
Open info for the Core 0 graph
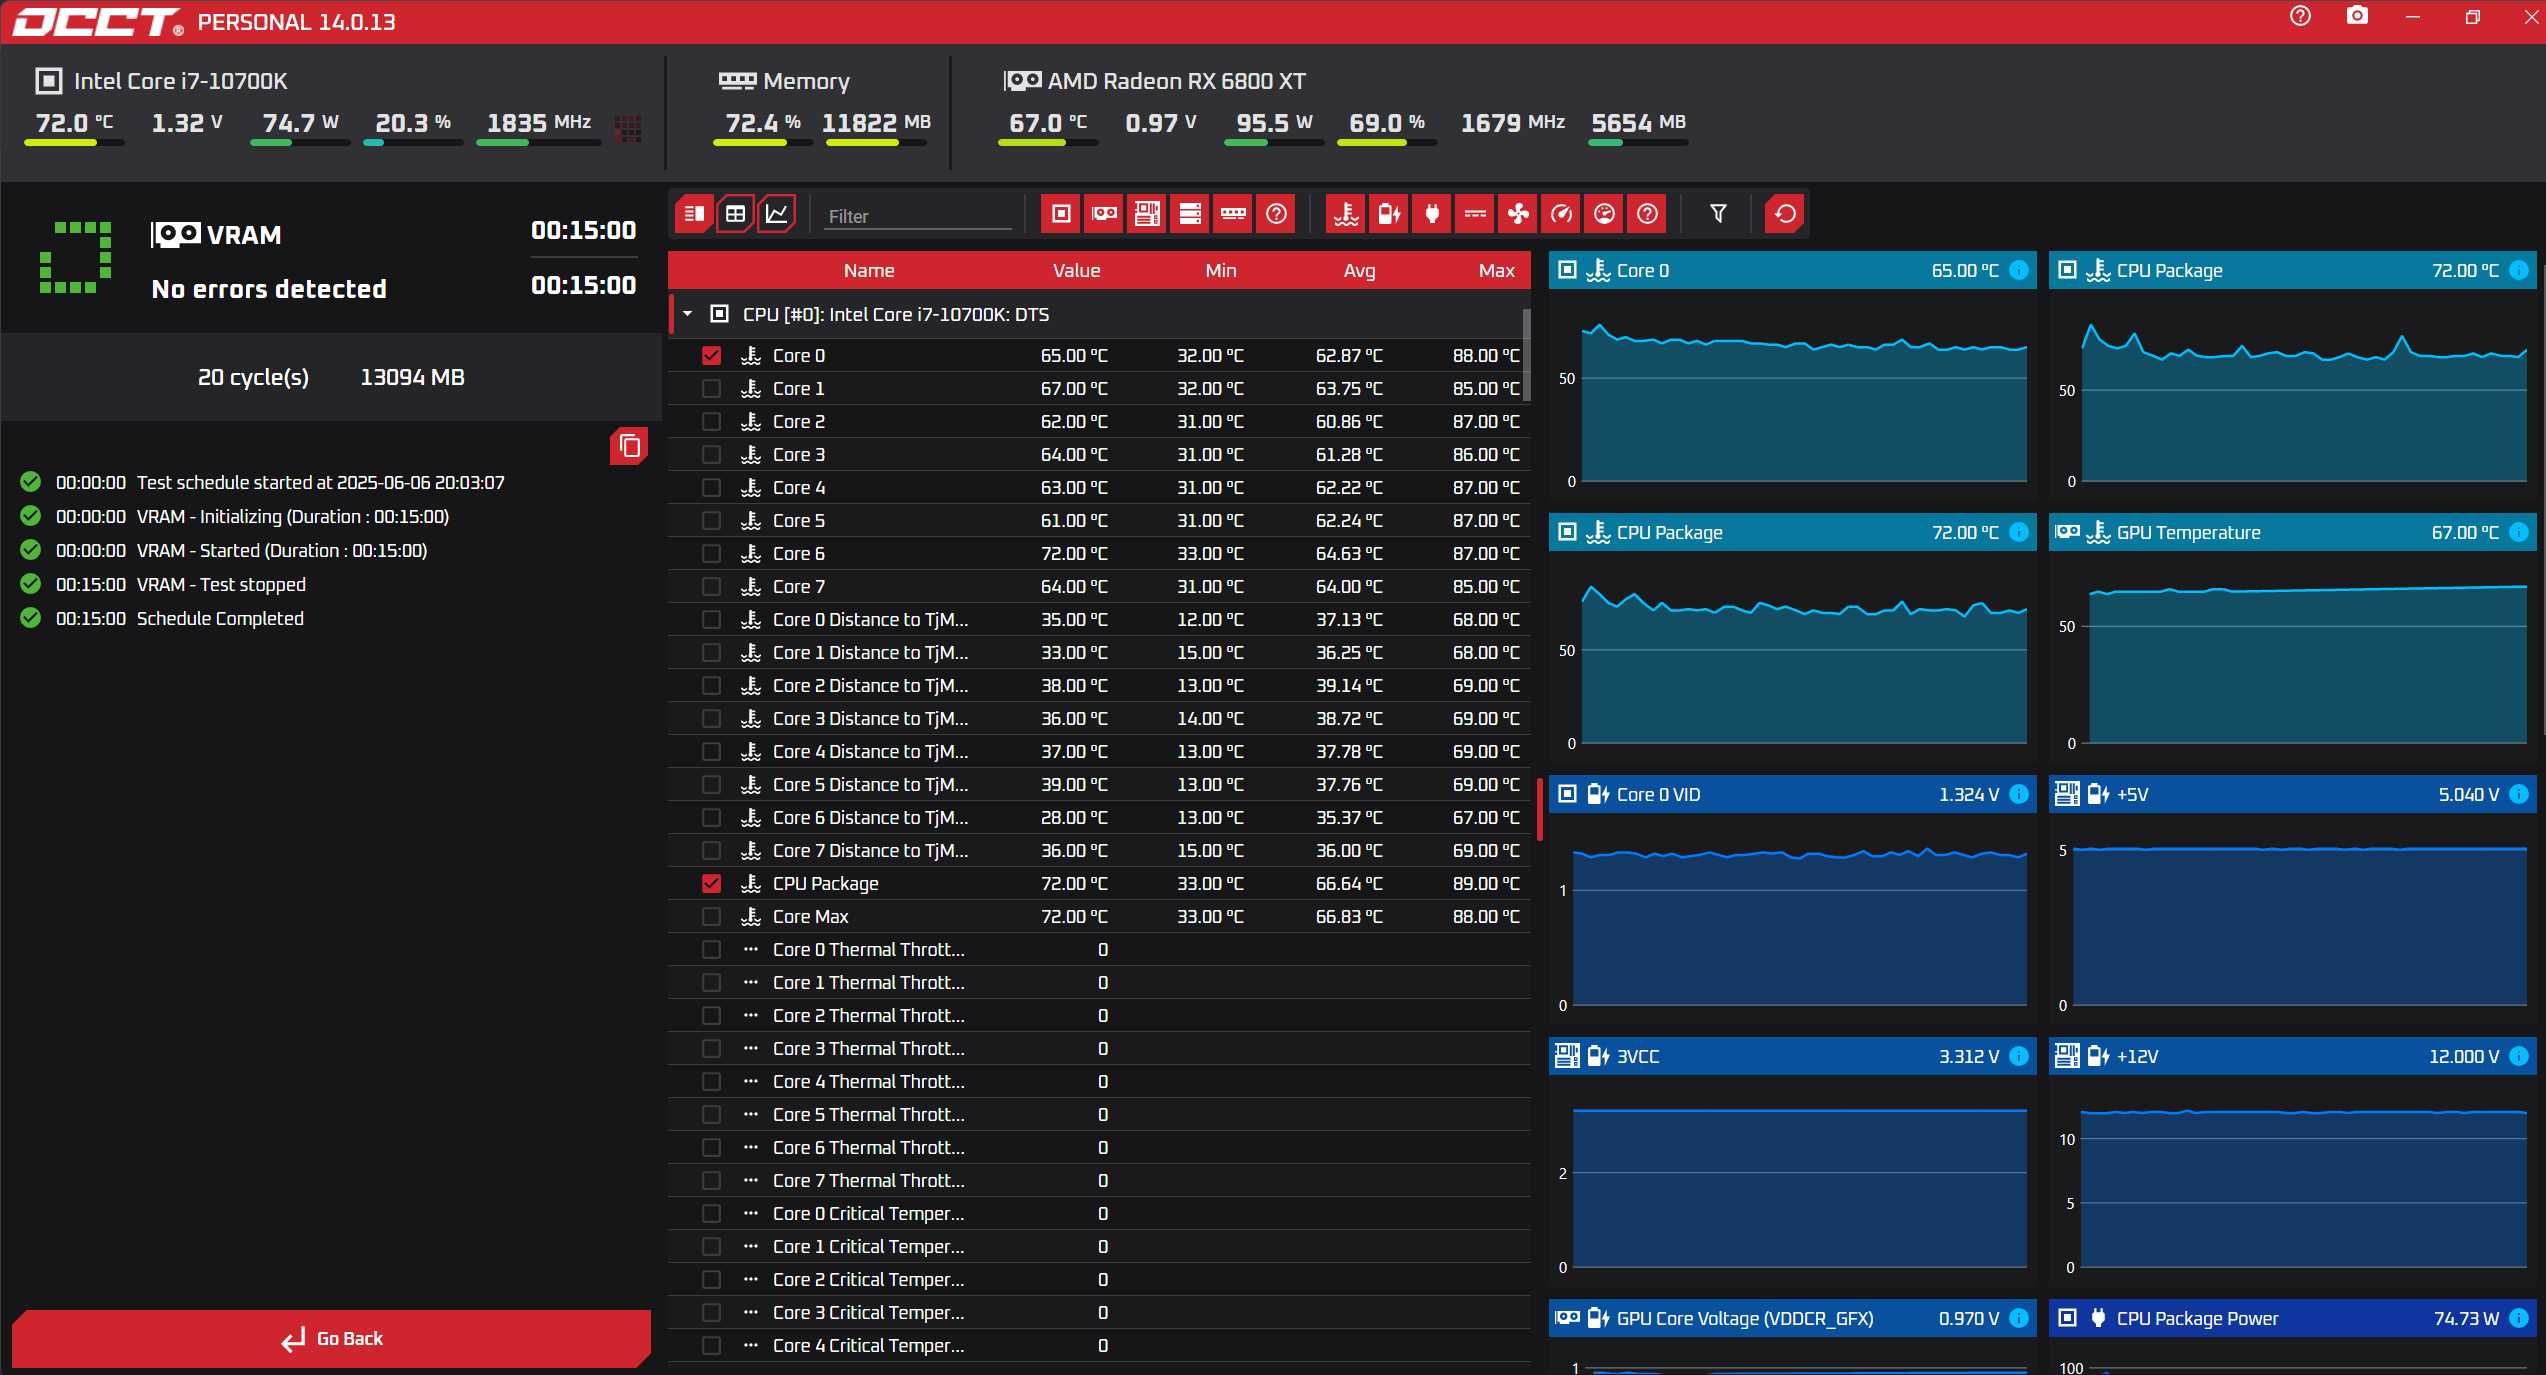pos(2019,270)
